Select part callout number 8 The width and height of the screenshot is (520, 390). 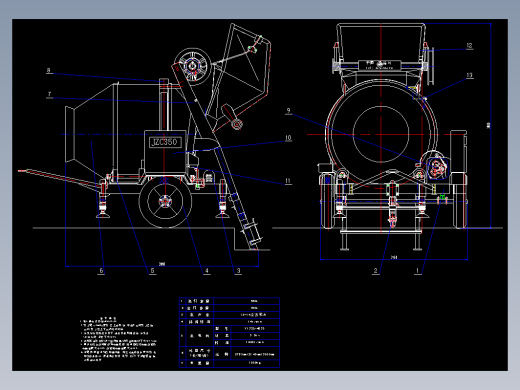click(49, 70)
